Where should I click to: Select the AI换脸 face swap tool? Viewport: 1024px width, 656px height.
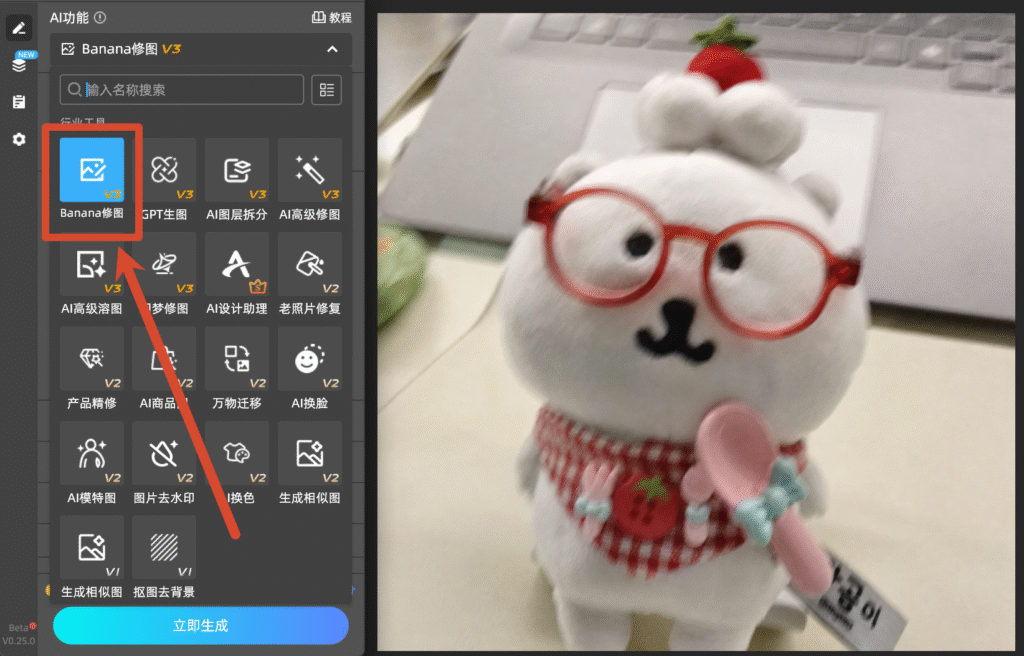point(310,359)
